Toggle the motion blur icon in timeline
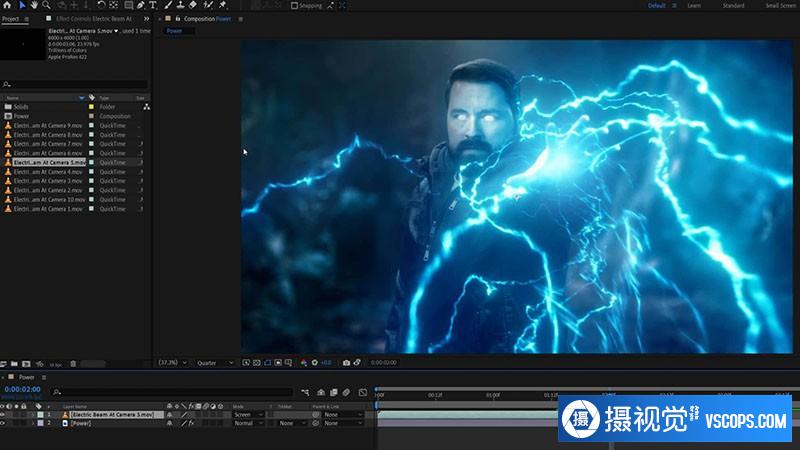Screen dimensions: 800x450 [346, 392]
